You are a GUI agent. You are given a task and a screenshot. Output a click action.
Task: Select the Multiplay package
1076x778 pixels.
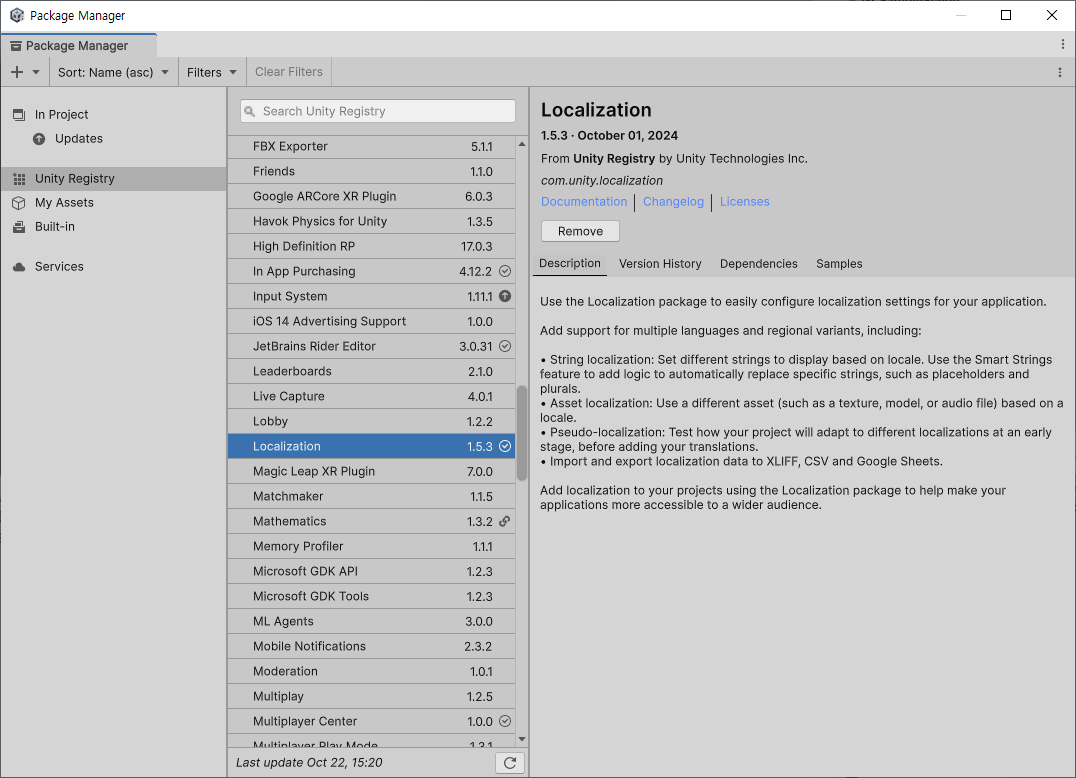pyautogui.click(x=371, y=697)
